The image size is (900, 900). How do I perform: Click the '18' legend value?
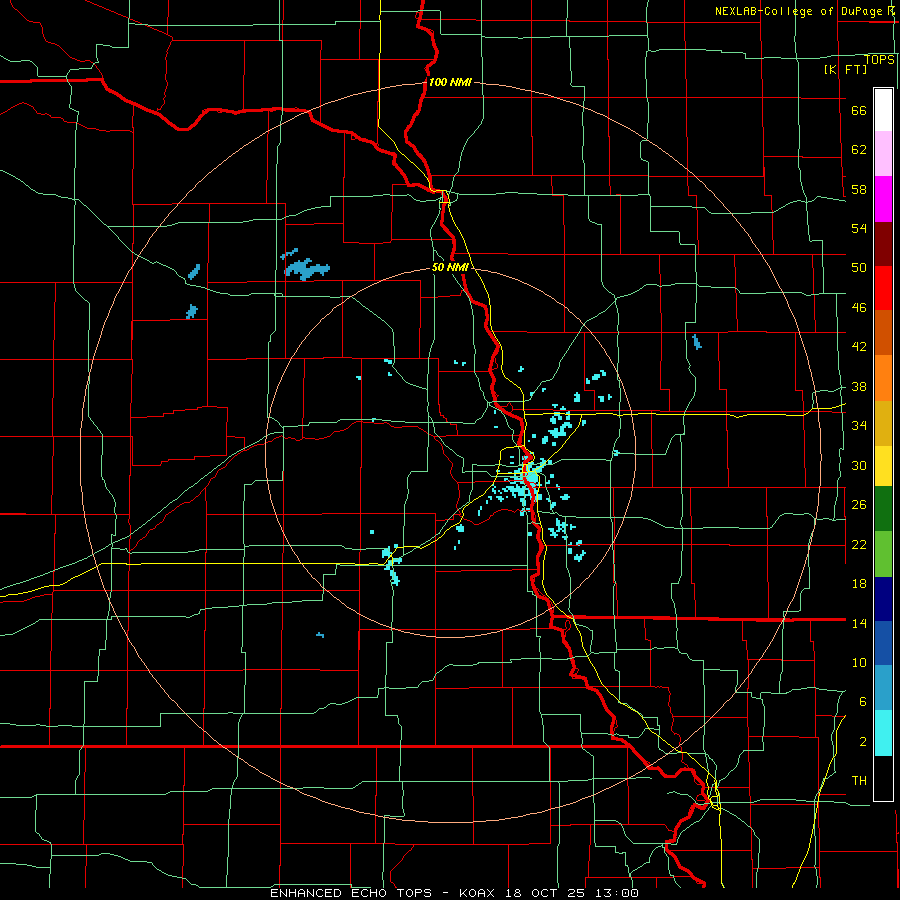coord(859,584)
